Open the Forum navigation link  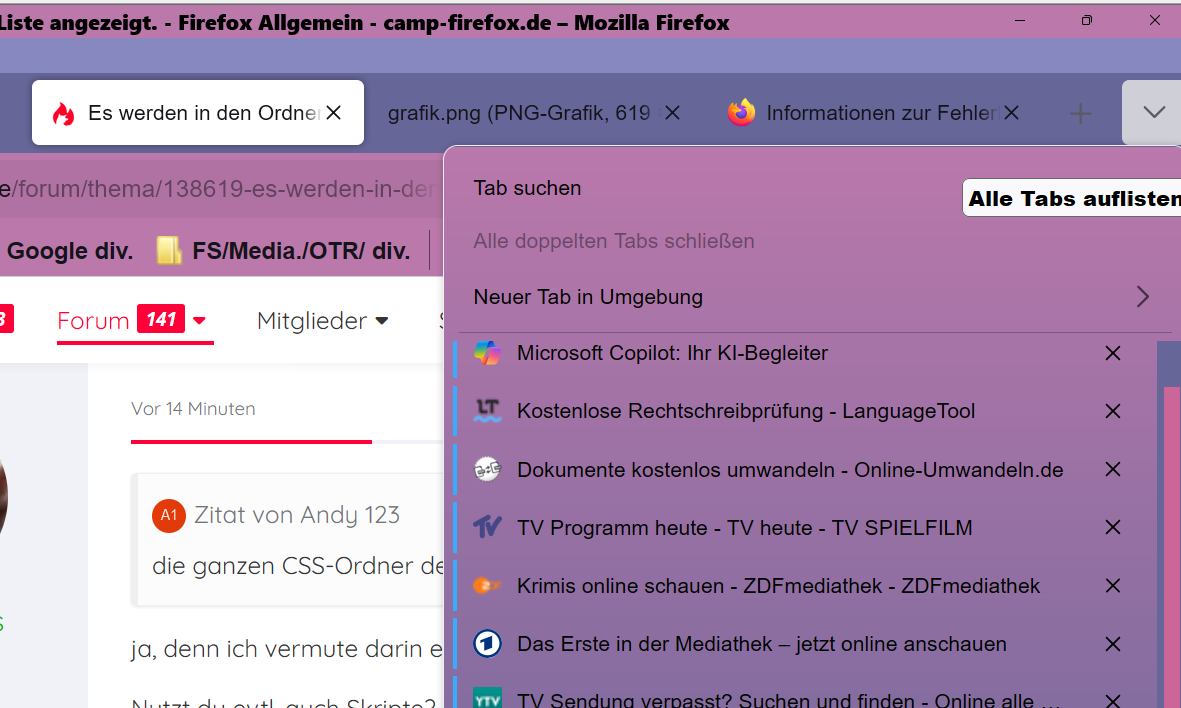coord(93,321)
